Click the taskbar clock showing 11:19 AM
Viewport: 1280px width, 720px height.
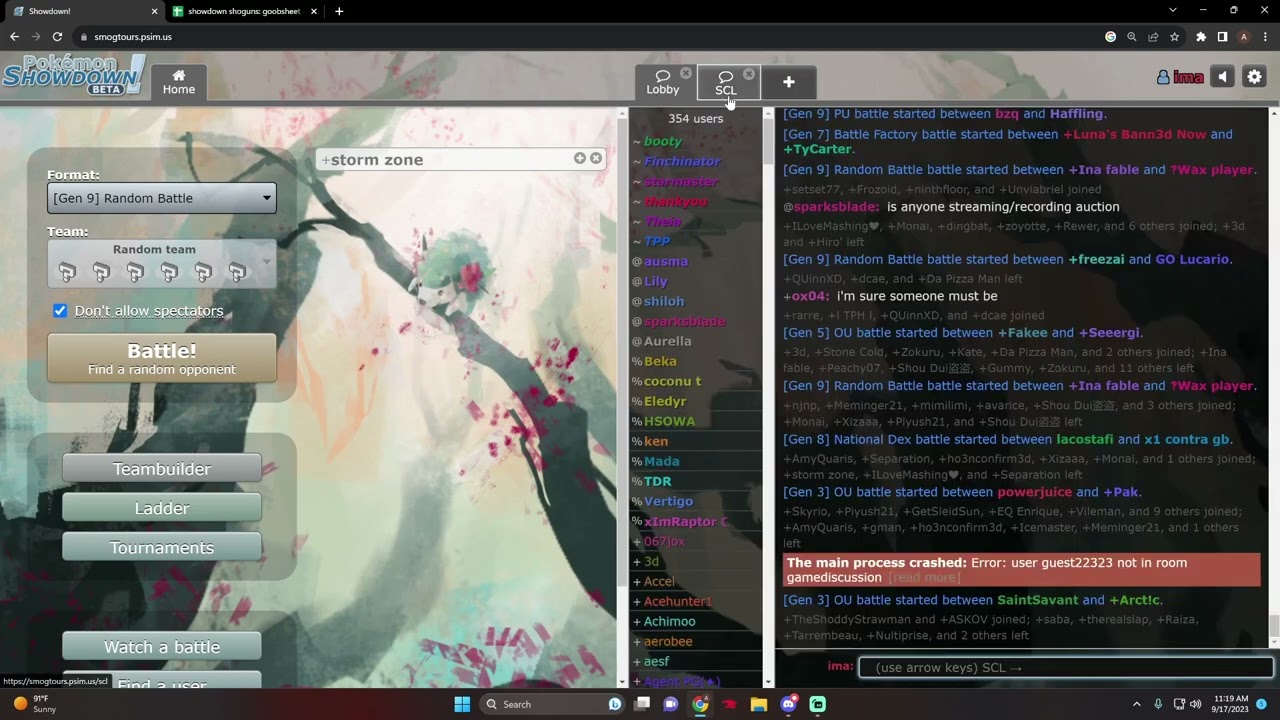[1229, 704]
